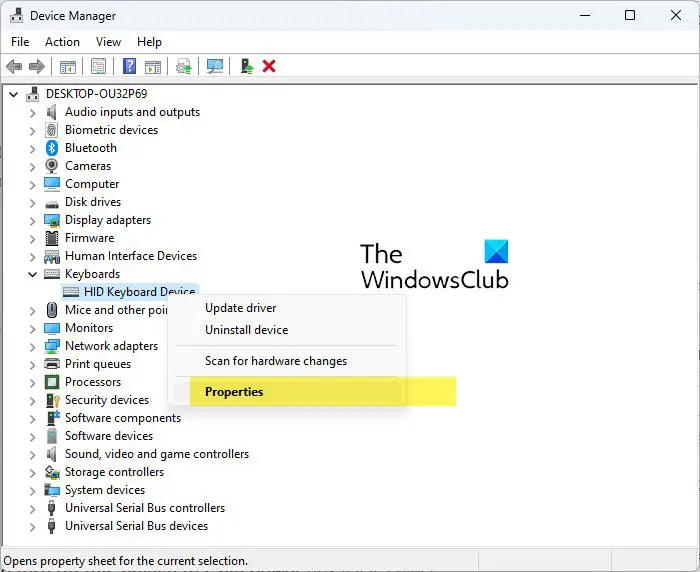Expand the Display adapters node
Screen dimensions: 700x572
click(32, 221)
